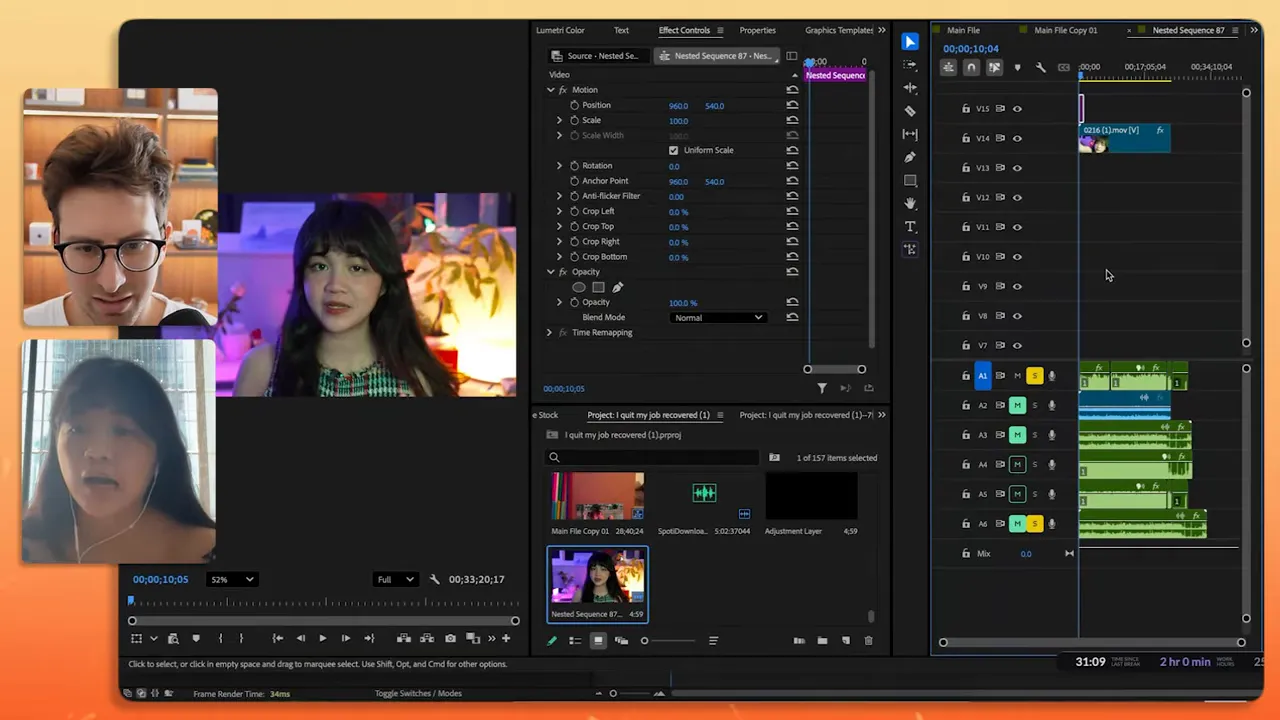Click Play button in Program Monitor

point(322,638)
